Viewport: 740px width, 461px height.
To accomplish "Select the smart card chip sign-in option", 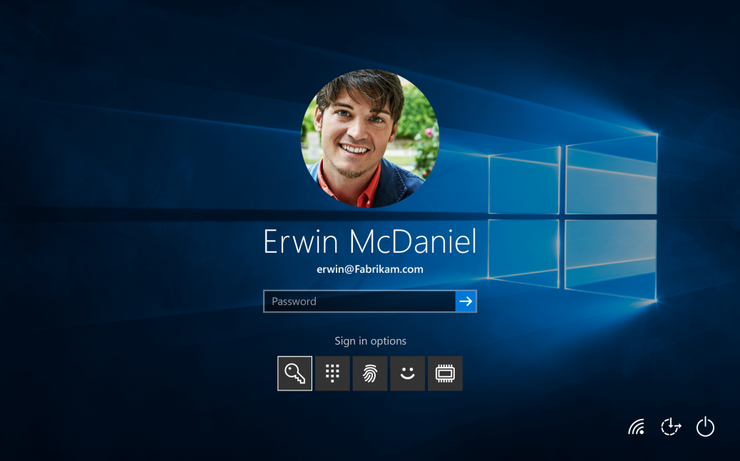I will pyautogui.click(x=445, y=373).
